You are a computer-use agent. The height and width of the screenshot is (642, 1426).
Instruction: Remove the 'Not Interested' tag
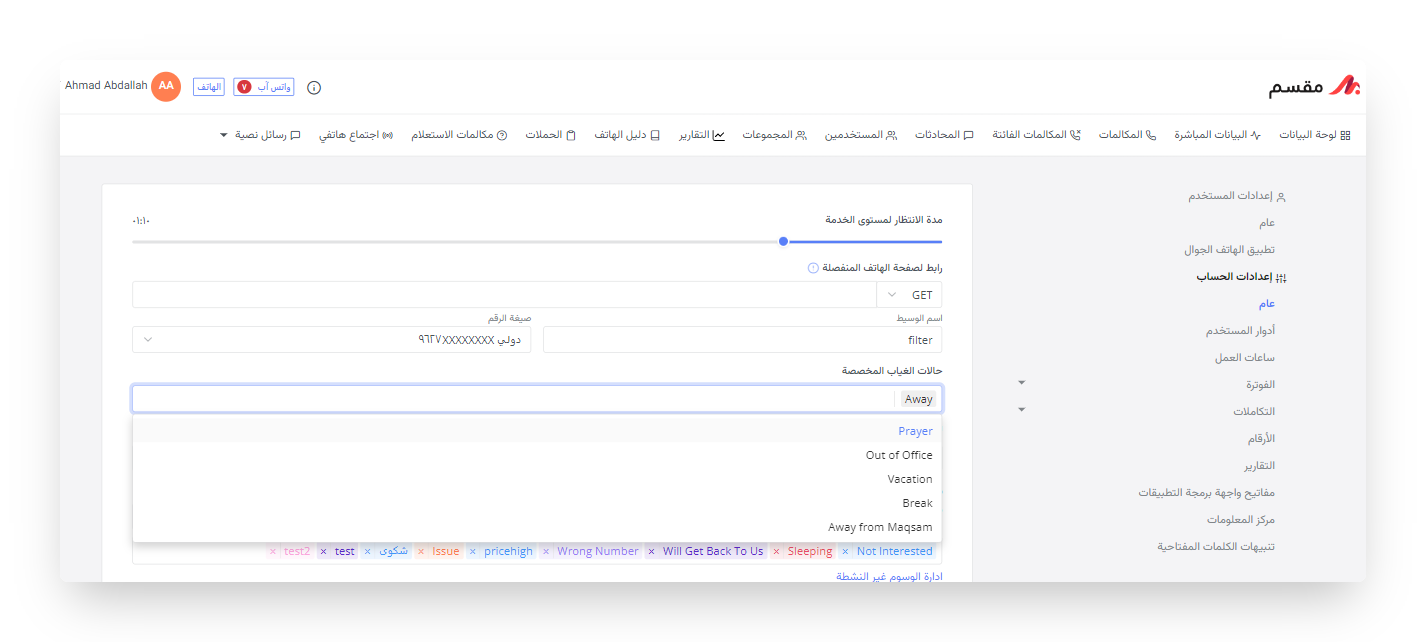click(846, 551)
